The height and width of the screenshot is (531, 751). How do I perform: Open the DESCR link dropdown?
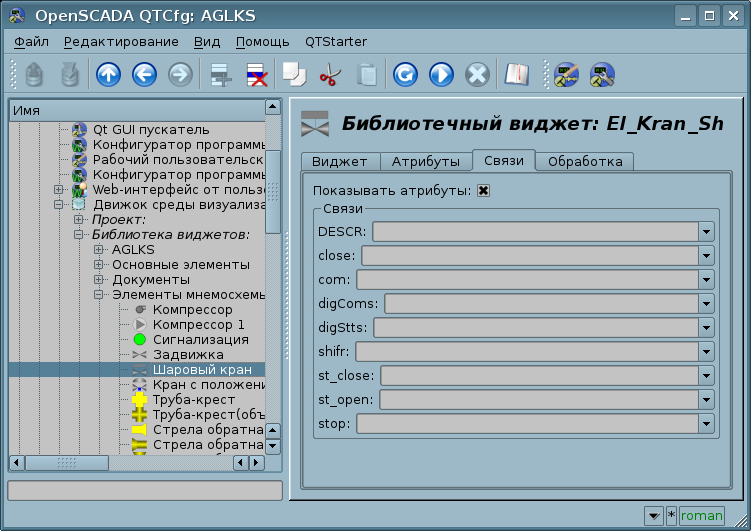pos(706,232)
